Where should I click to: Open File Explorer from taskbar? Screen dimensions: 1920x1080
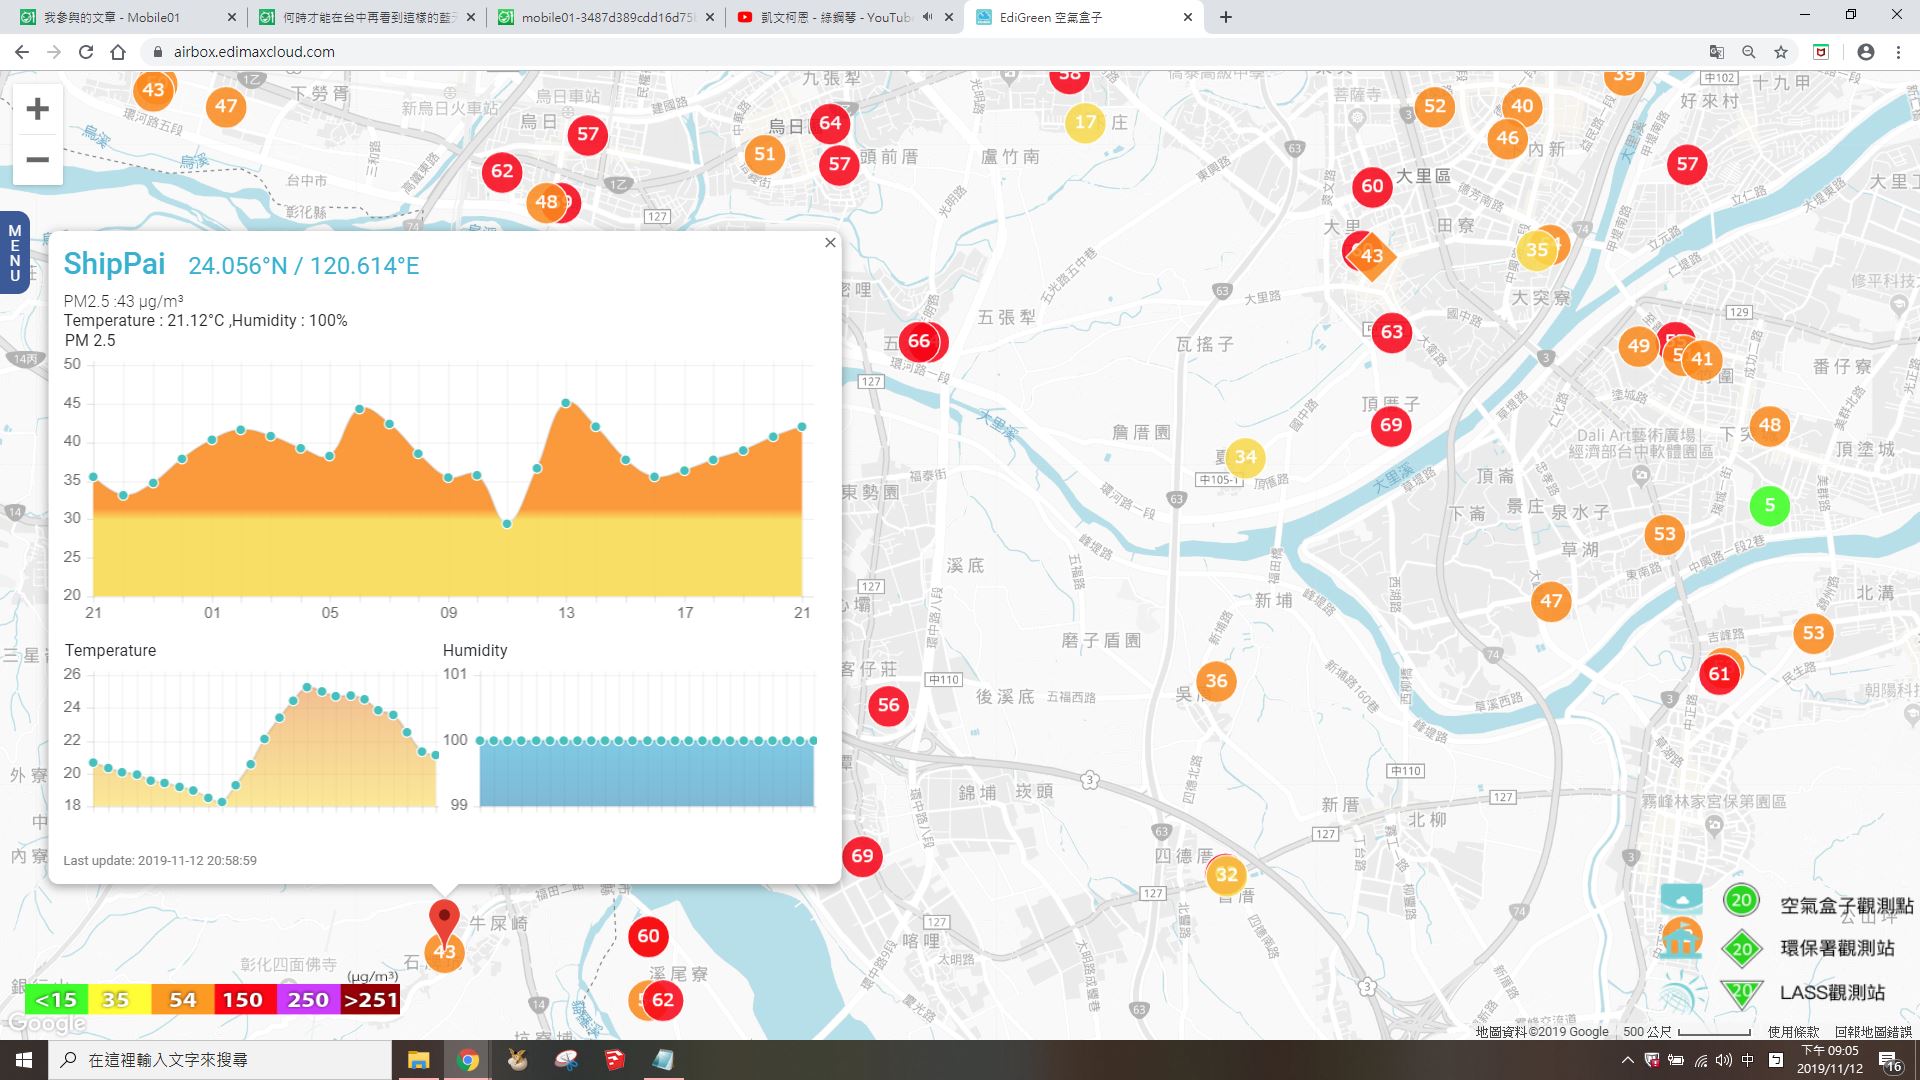click(x=418, y=1060)
